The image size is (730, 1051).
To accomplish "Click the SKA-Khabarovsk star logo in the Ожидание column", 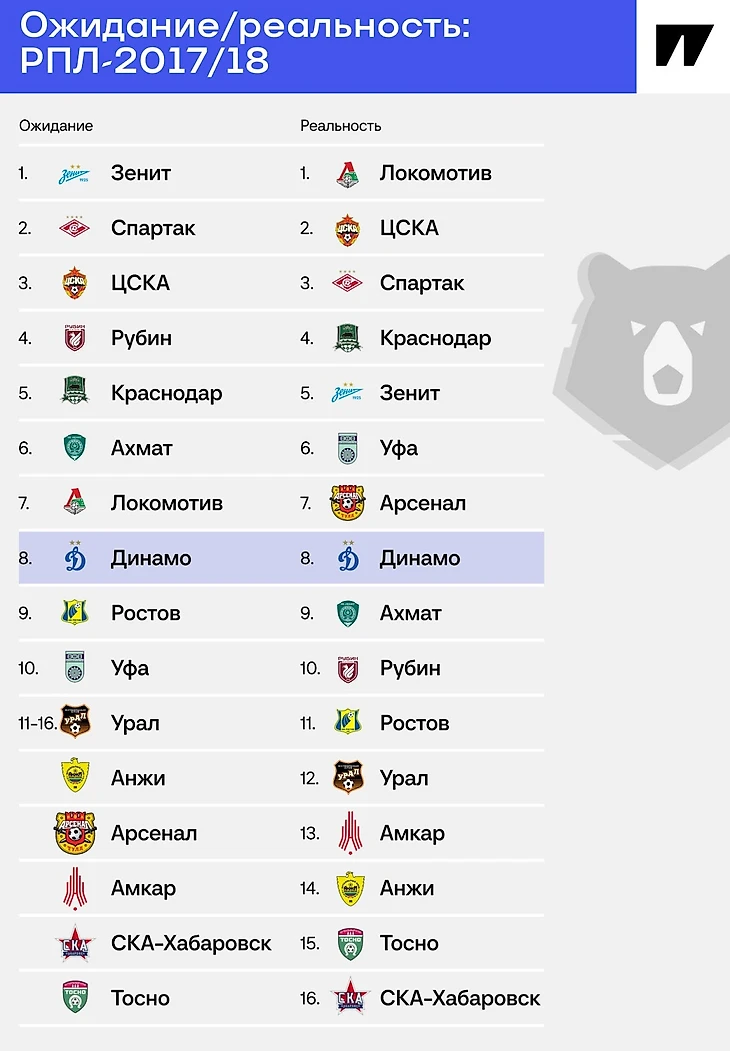I will [x=74, y=944].
